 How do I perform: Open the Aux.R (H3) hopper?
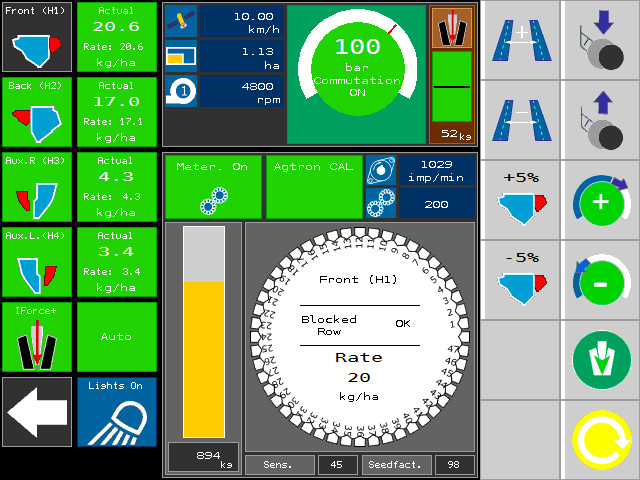[x=37, y=187]
